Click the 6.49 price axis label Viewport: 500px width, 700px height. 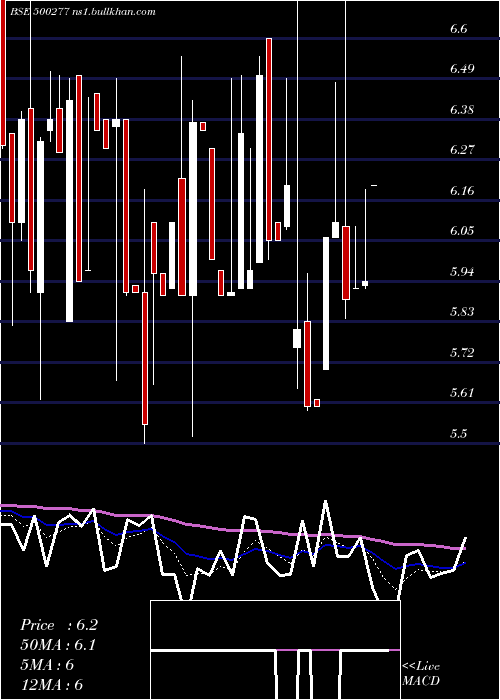coord(462,69)
